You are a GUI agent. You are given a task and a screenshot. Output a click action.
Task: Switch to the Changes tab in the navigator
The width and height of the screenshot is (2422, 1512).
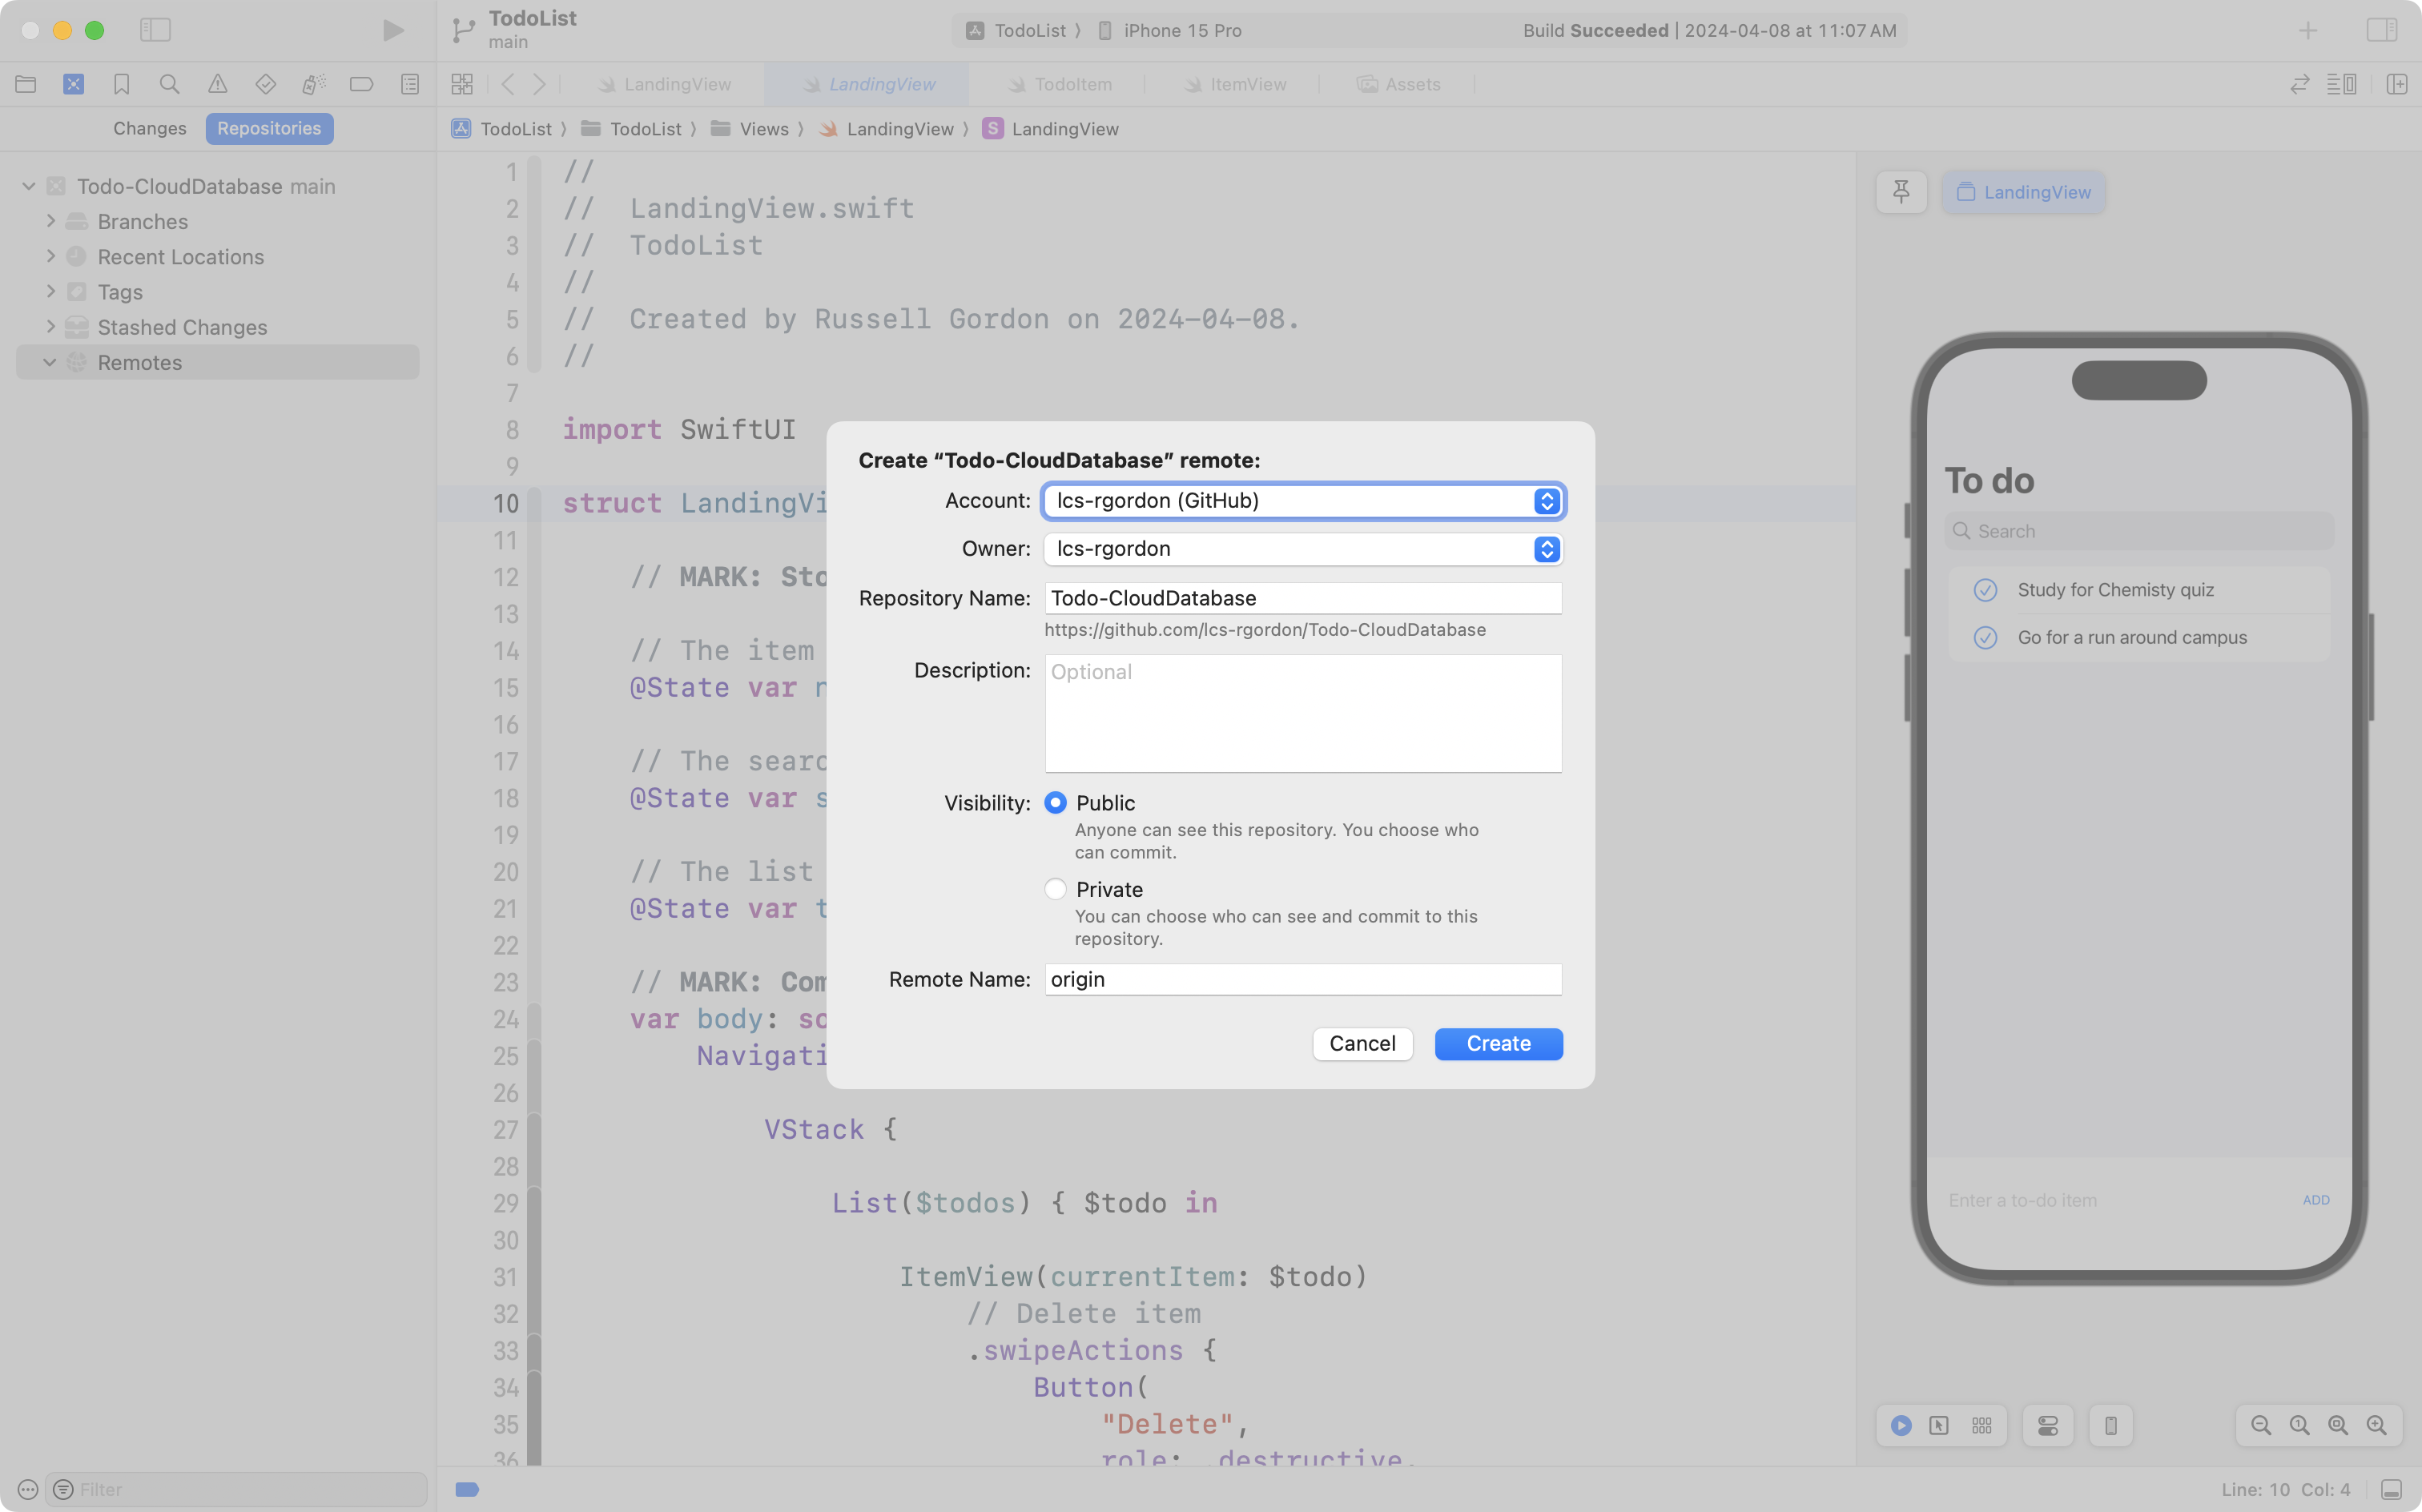tap(150, 128)
